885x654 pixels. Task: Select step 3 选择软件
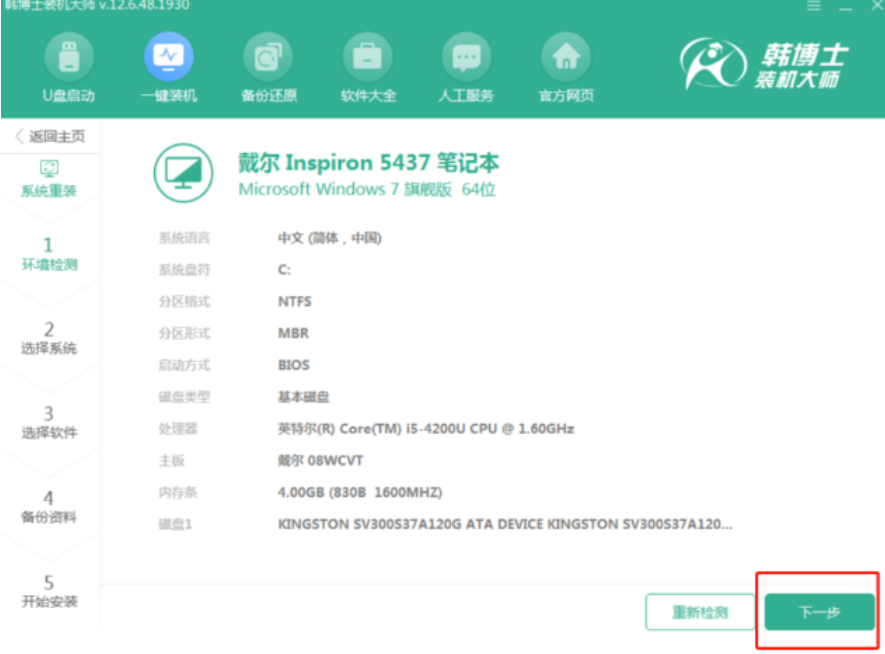49,423
